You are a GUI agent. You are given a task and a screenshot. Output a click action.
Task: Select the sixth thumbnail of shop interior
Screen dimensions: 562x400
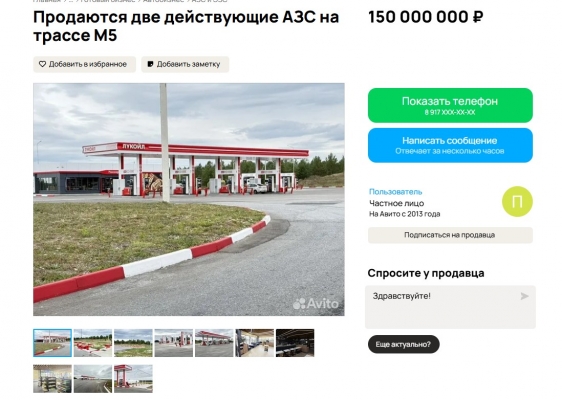pos(254,343)
